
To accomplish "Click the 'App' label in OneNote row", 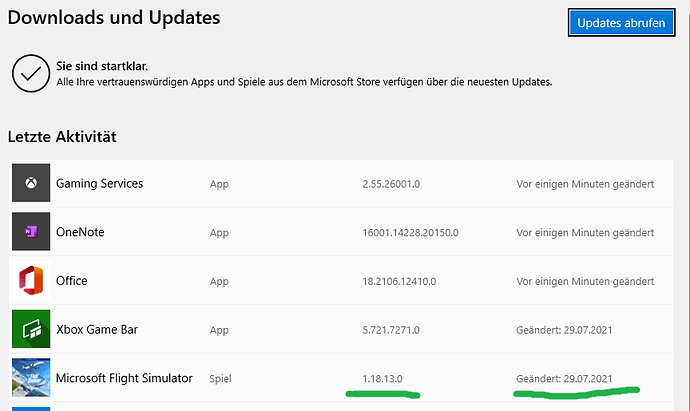I will click(219, 233).
